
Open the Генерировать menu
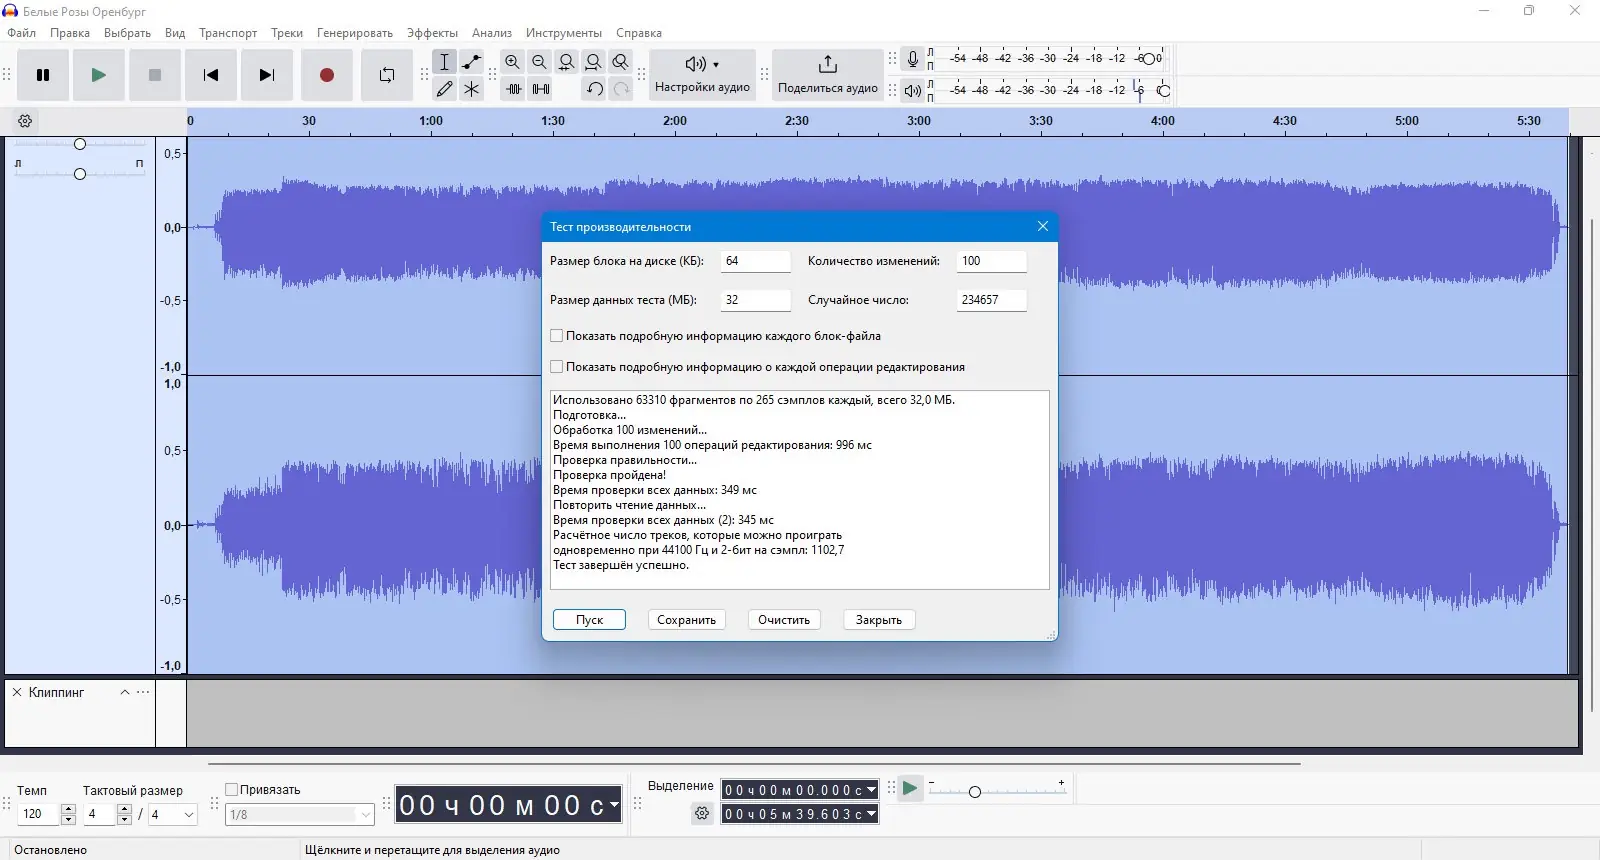coord(354,33)
